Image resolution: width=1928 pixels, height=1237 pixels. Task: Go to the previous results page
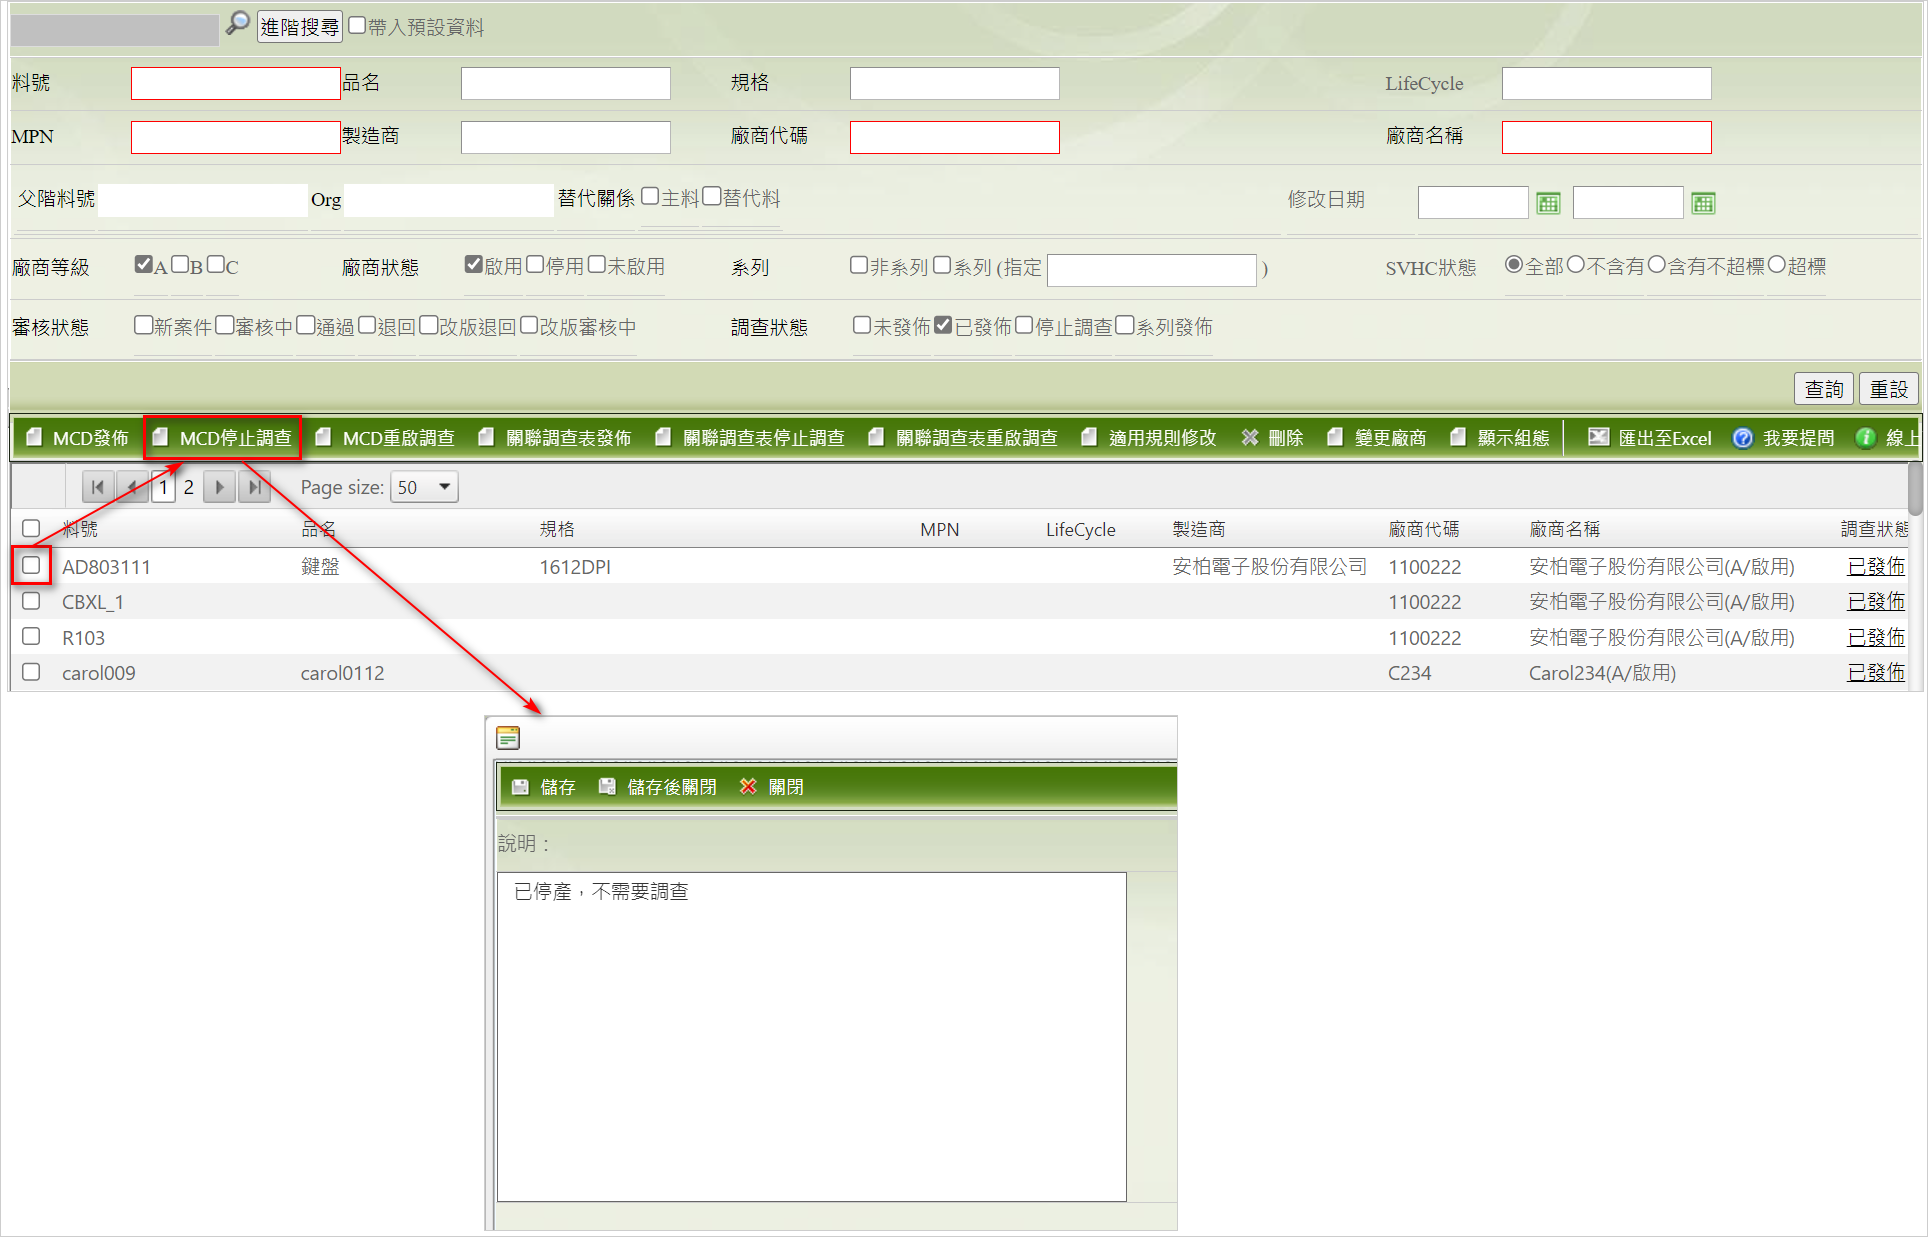pos(133,487)
